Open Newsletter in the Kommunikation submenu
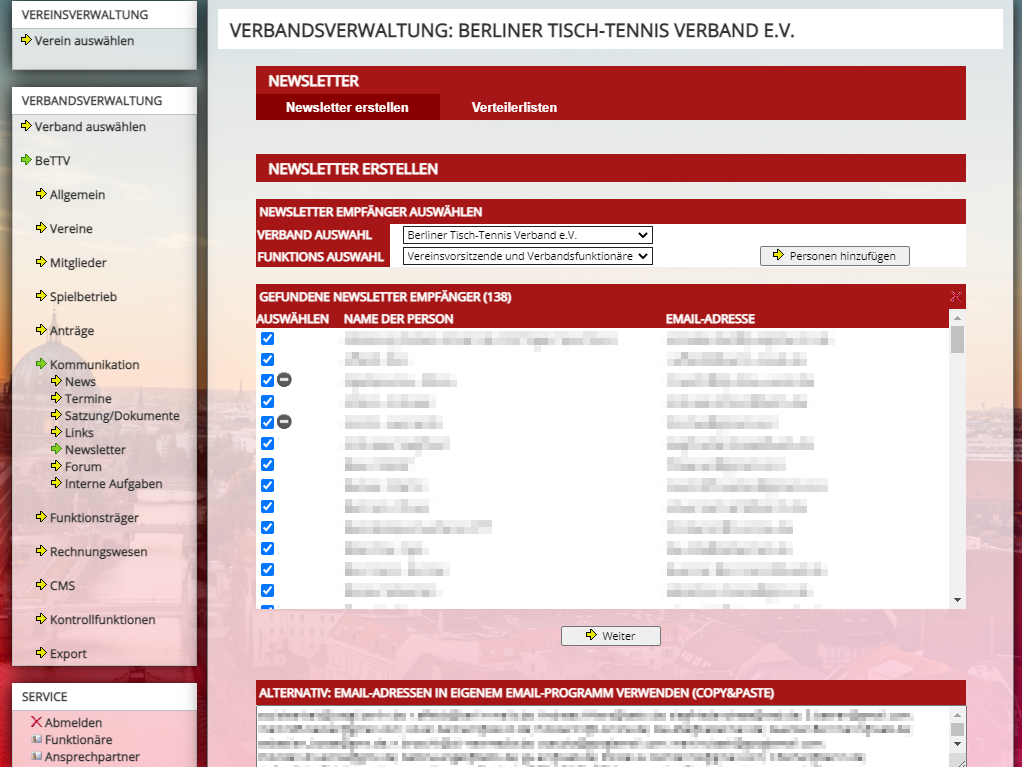 tap(95, 450)
